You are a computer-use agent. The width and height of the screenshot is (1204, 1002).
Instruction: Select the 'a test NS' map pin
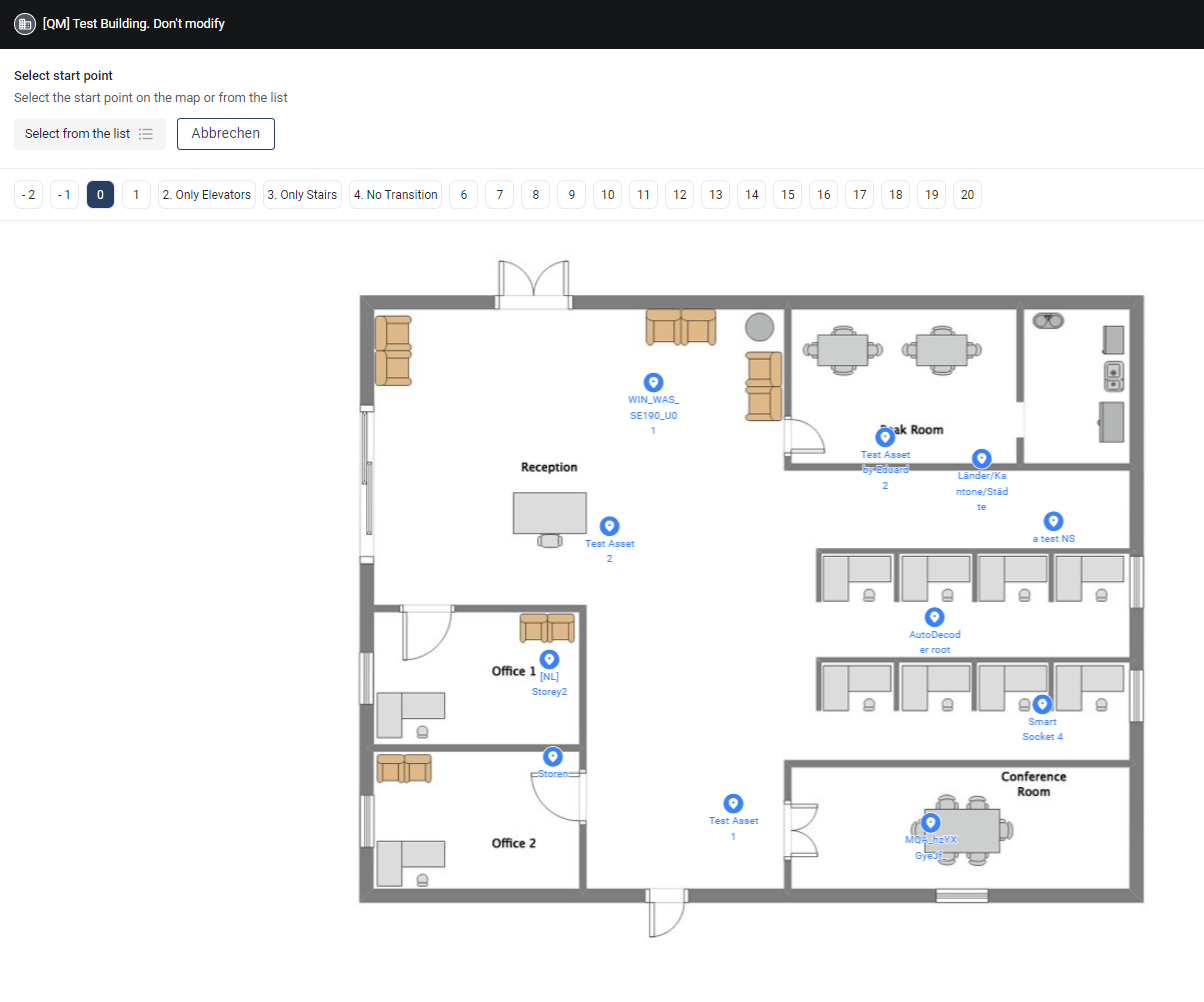pos(1053,521)
